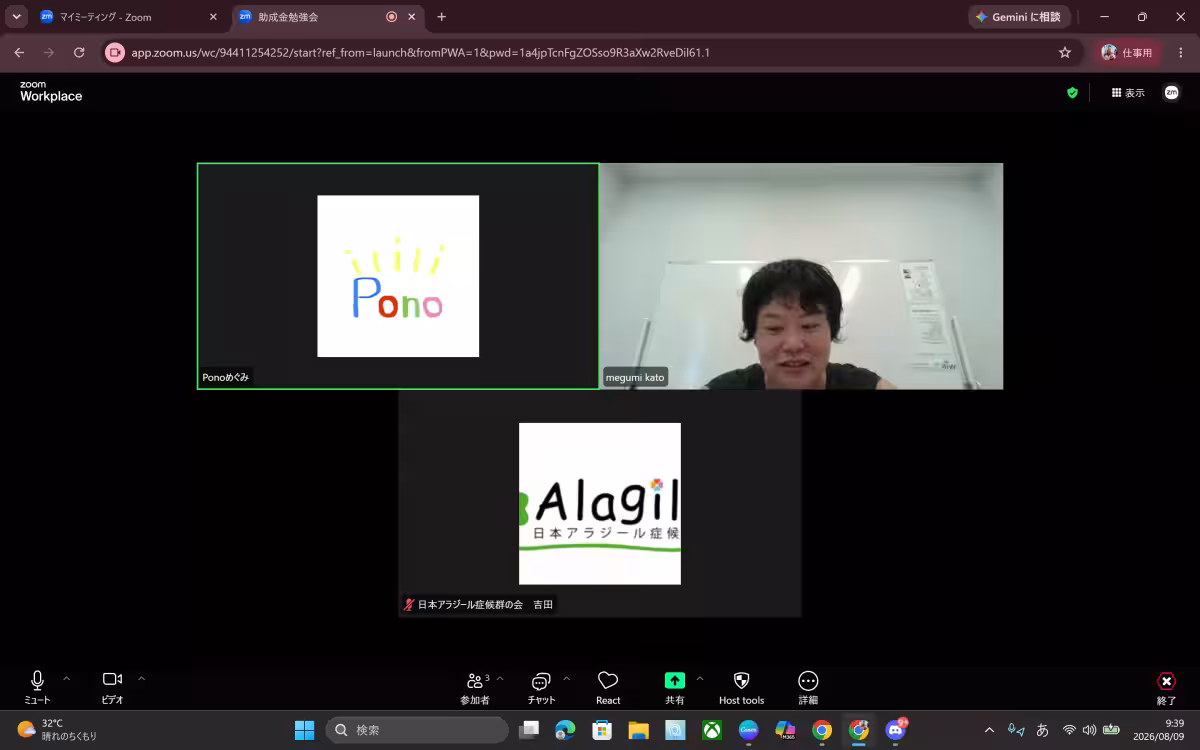Viewport: 1200px width, 750px height.
Task: Click the browser forward arrow
Action: click(x=49, y=52)
